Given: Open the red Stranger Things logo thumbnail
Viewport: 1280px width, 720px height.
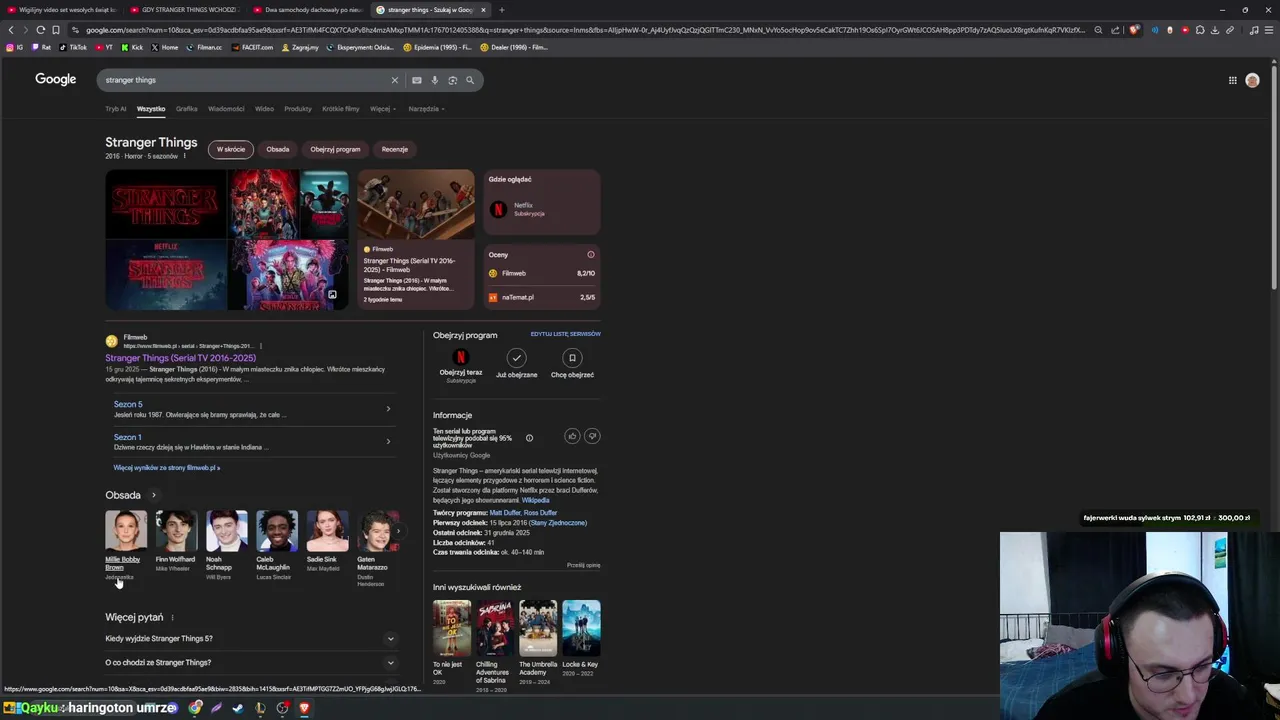Looking at the screenshot, I should 166,204.
